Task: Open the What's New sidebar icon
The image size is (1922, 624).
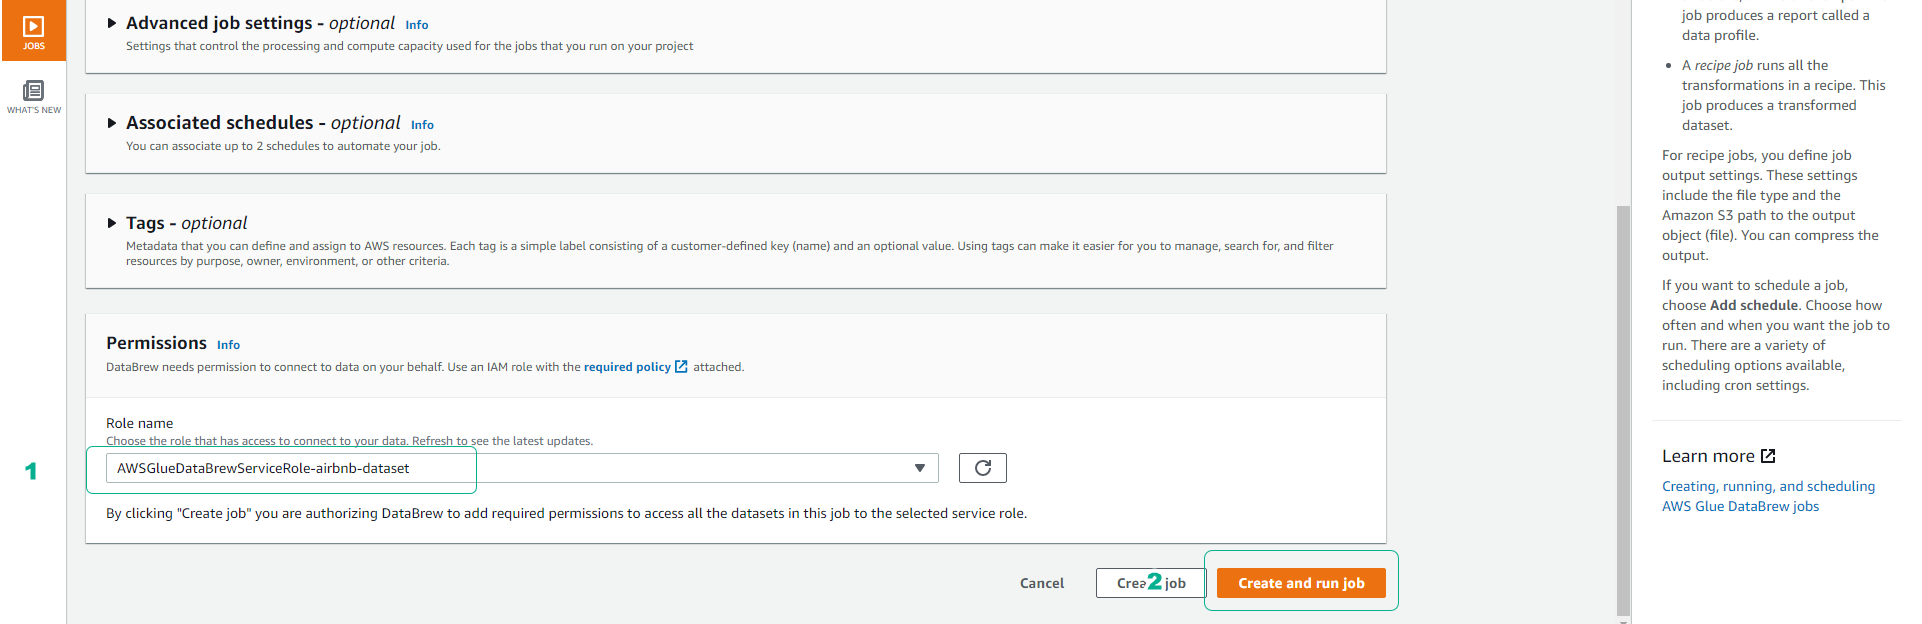Action: [33, 97]
